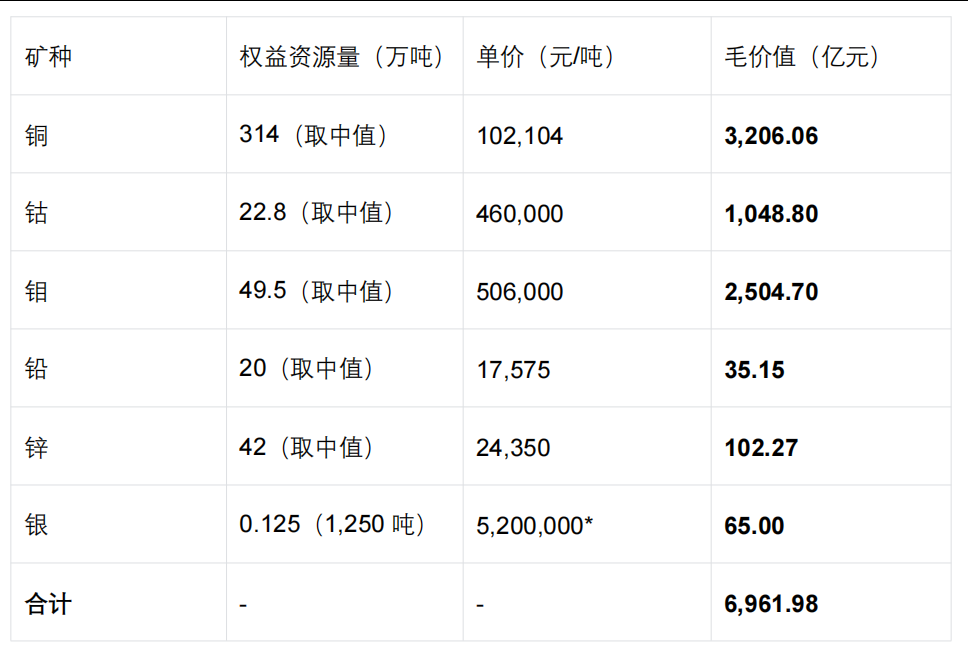Click the silver price 5,200,000* cell

(x=535, y=526)
